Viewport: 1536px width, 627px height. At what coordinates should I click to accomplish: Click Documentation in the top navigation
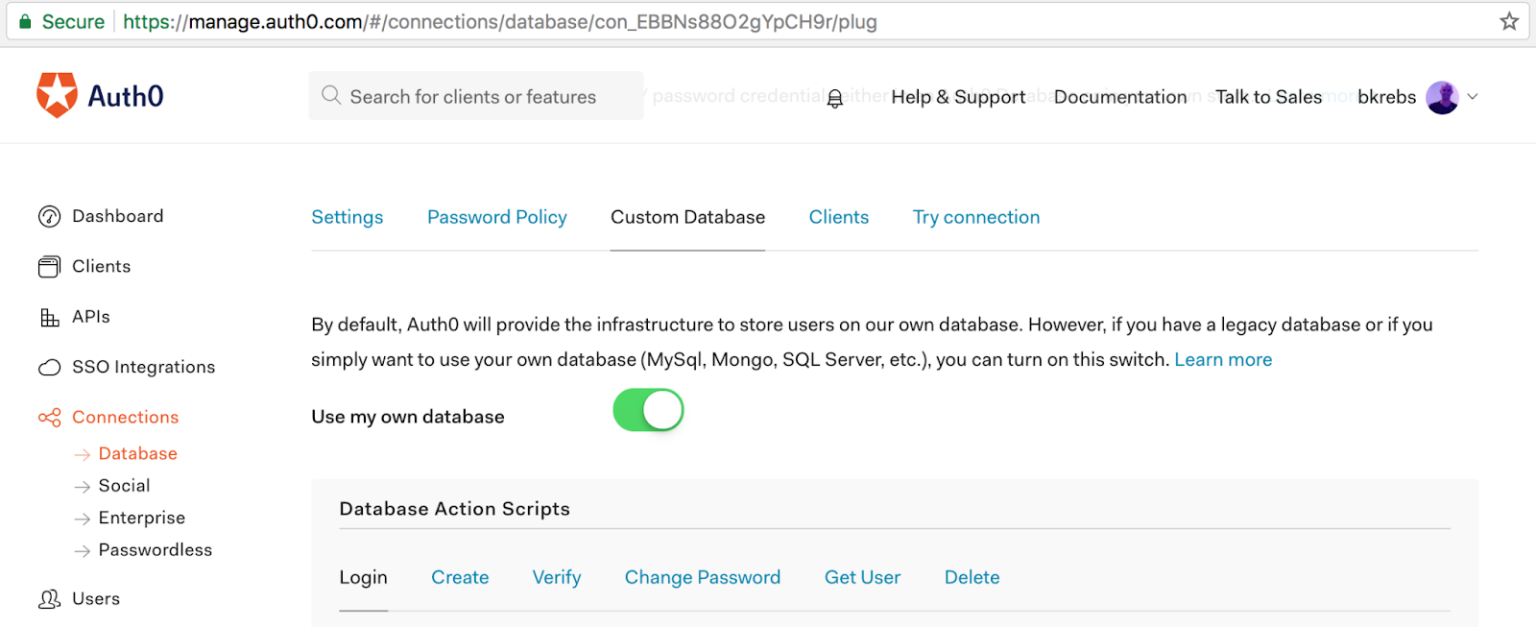tap(1120, 96)
